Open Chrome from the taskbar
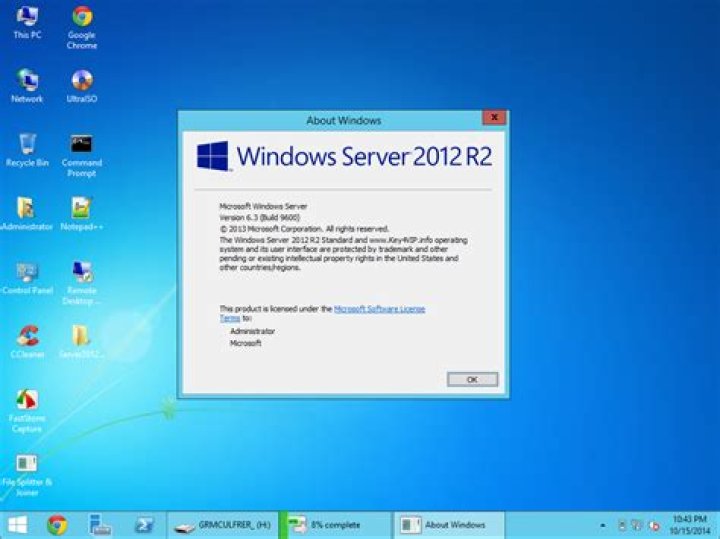The width and height of the screenshot is (720, 539). point(57,525)
